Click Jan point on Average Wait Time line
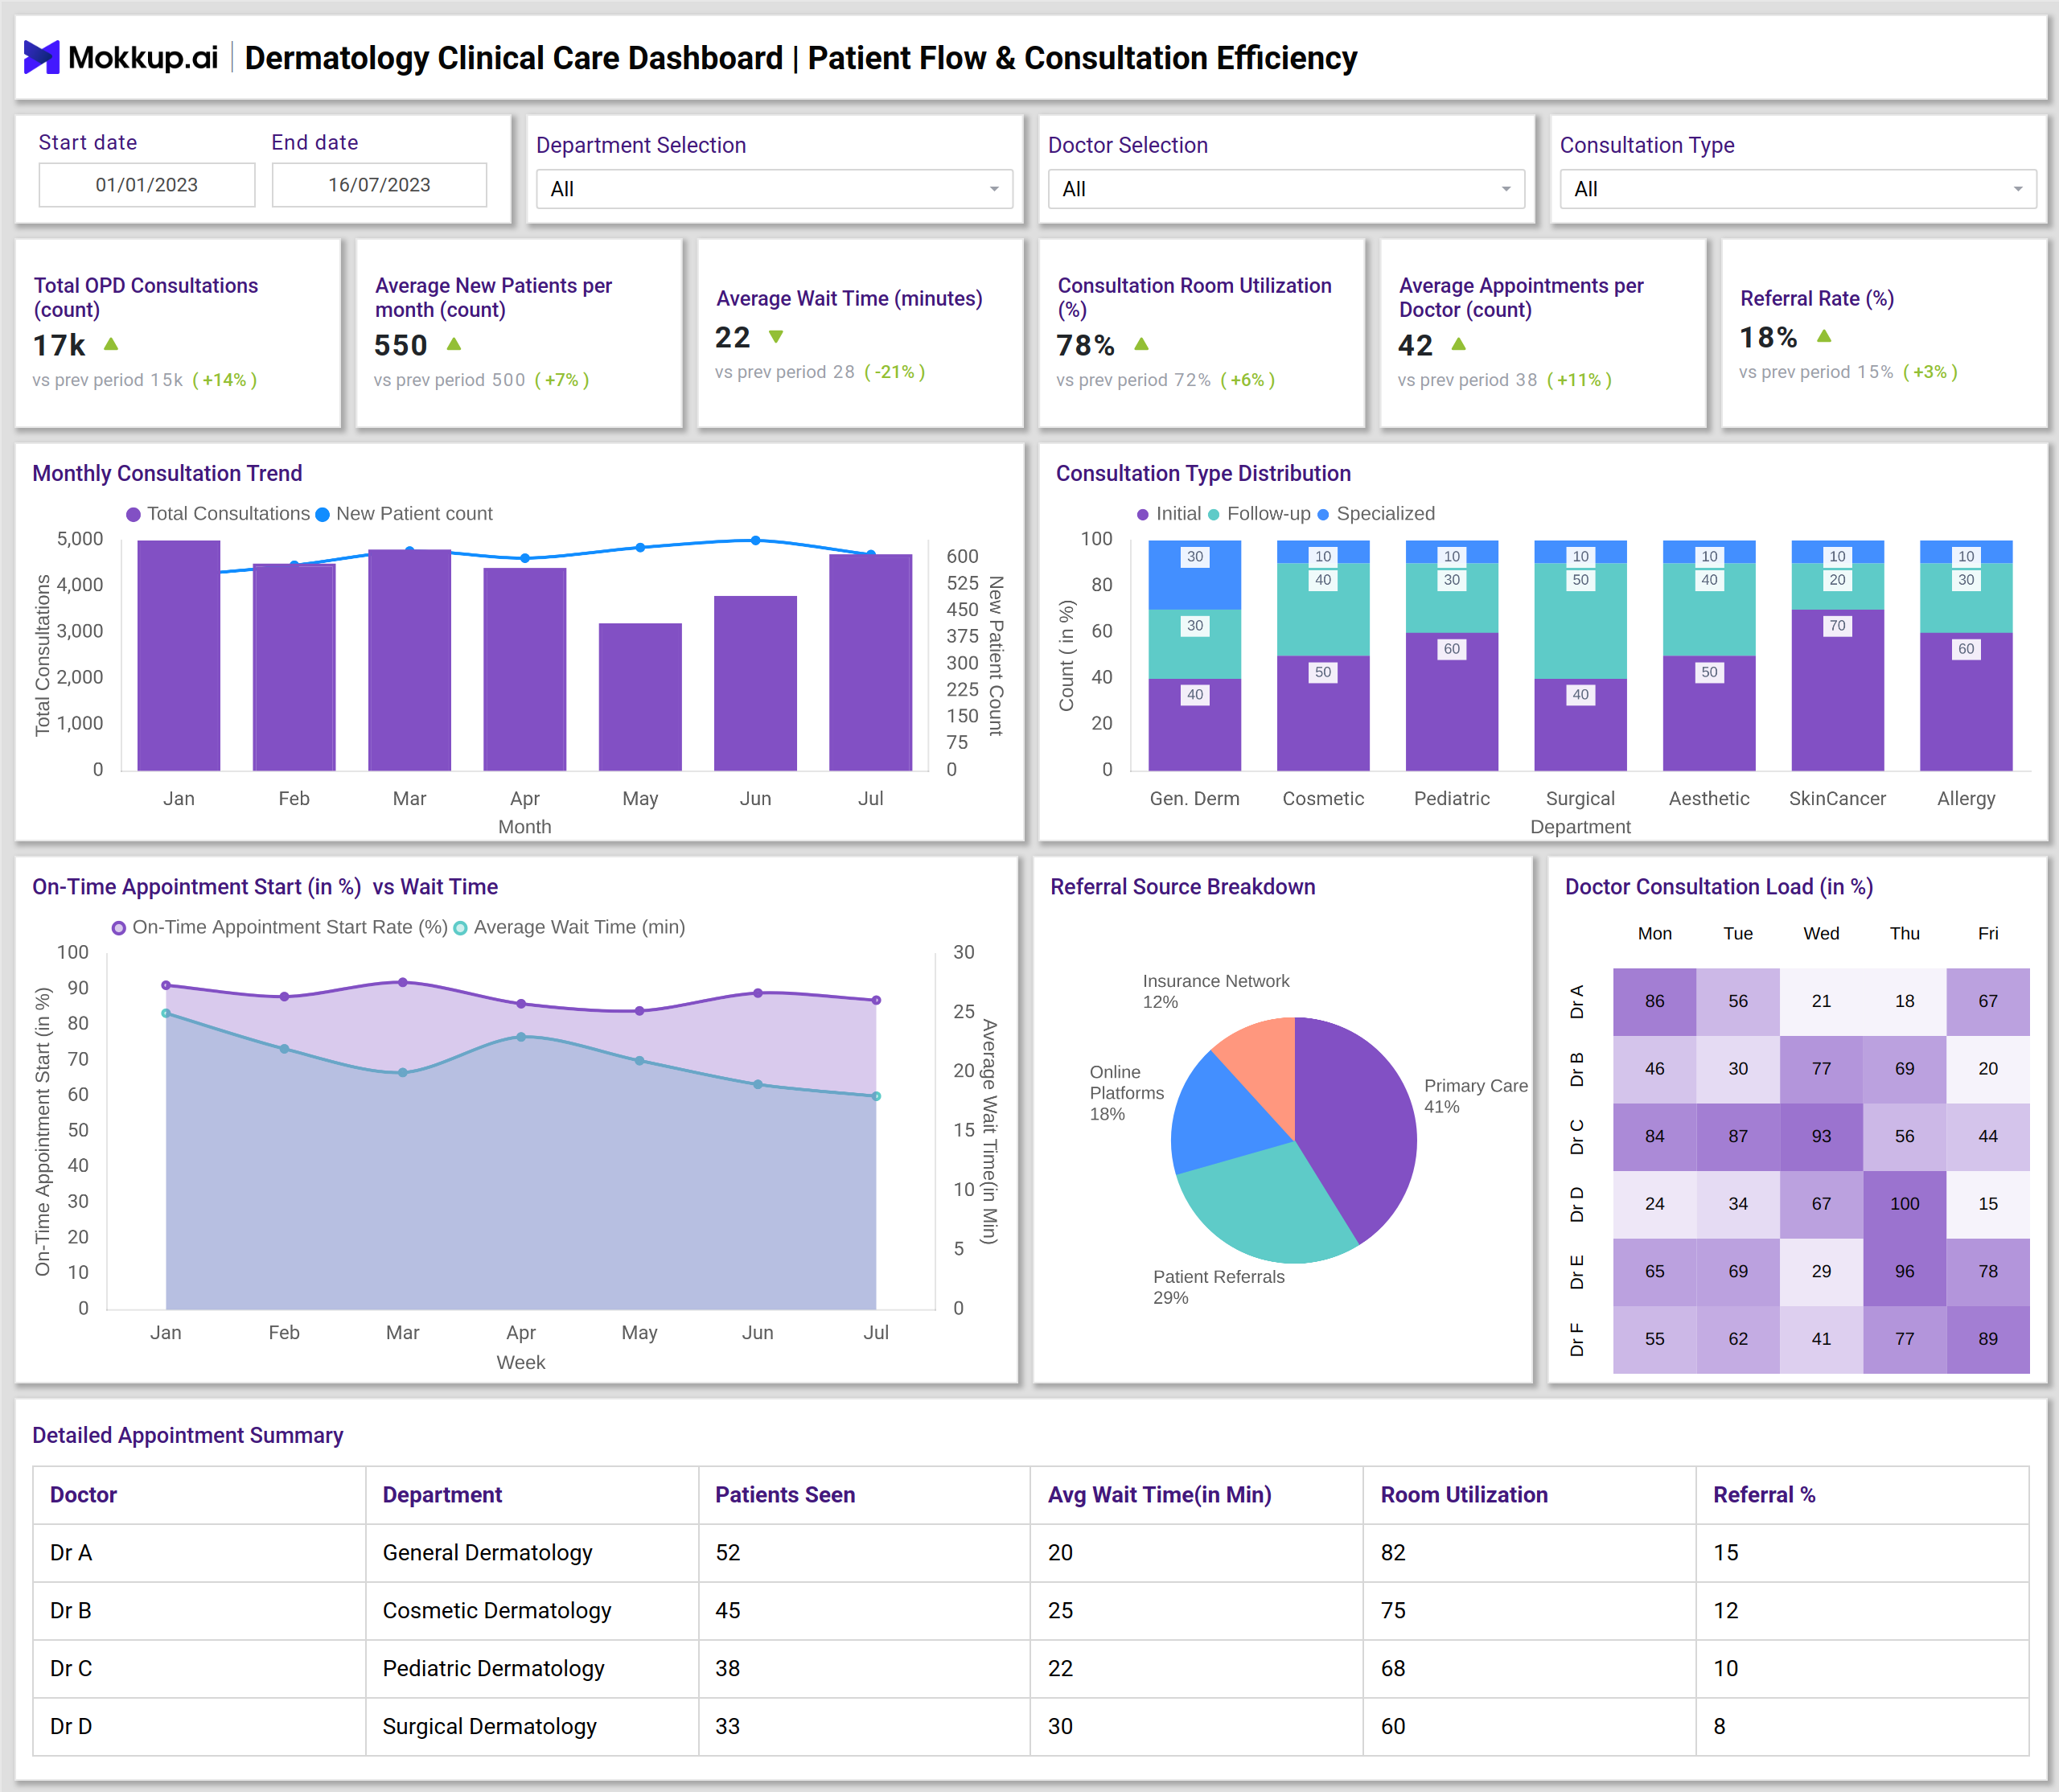Viewport: 2059px width, 1792px height. (x=166, y=1014)
